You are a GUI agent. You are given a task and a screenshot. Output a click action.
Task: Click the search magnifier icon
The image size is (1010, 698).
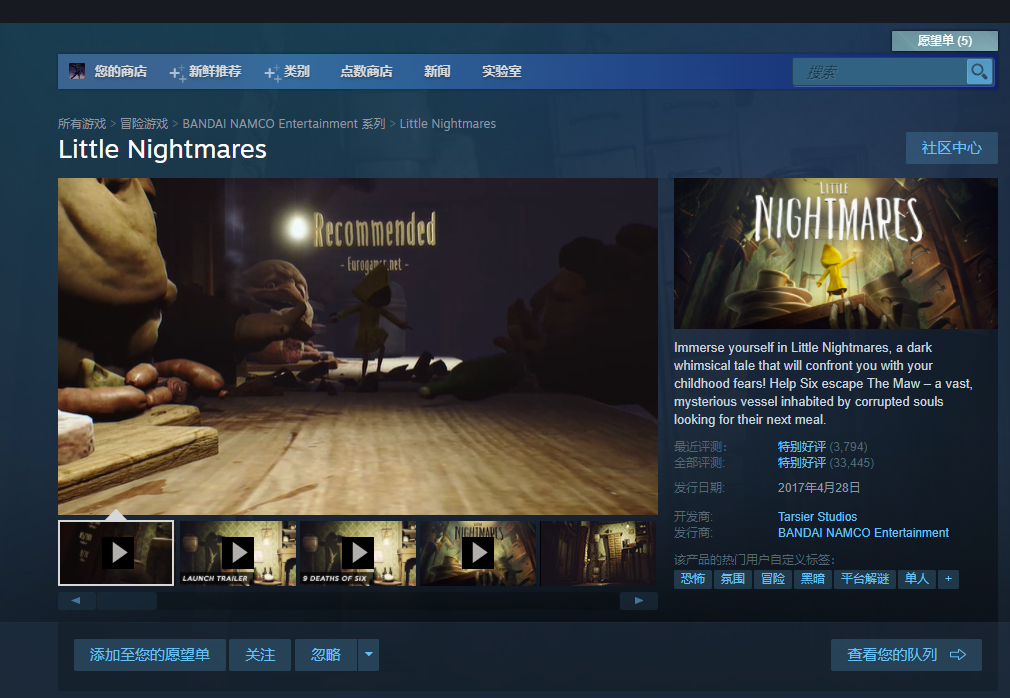click(978, 71)
